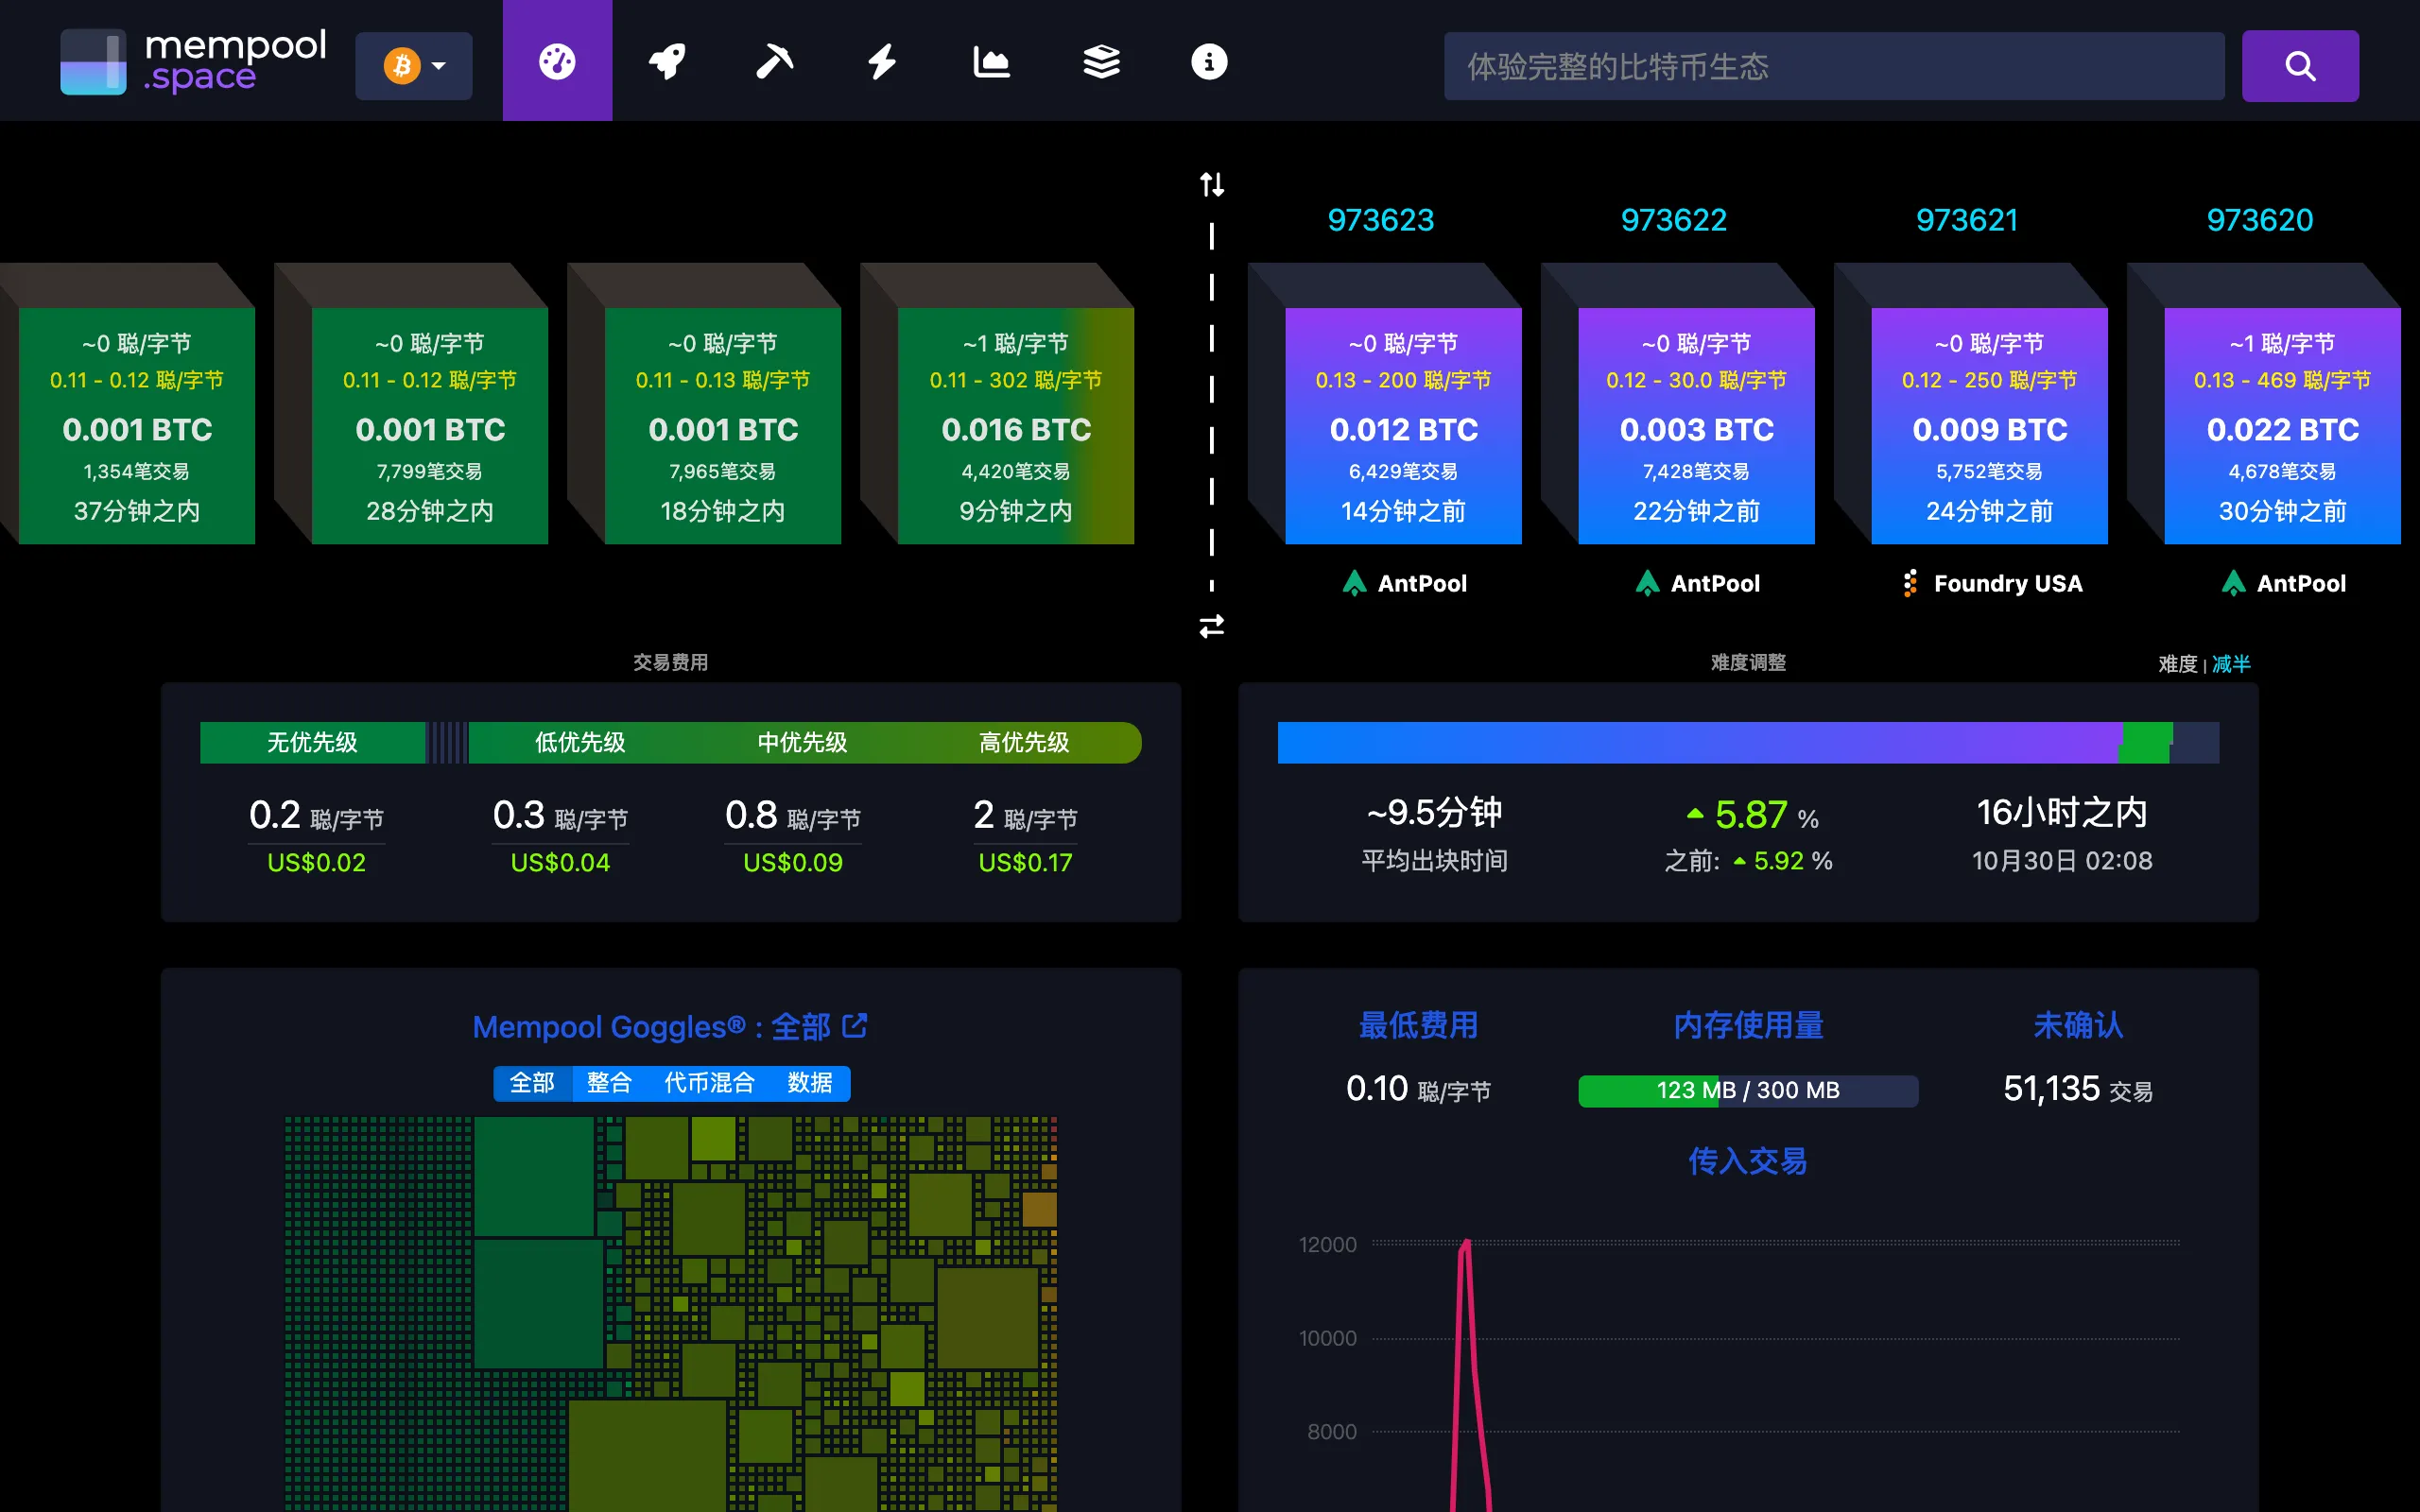Click the up-down arrows icon above the divider
This screenshot has height=1512, width=2420.
click(1212, 184)
